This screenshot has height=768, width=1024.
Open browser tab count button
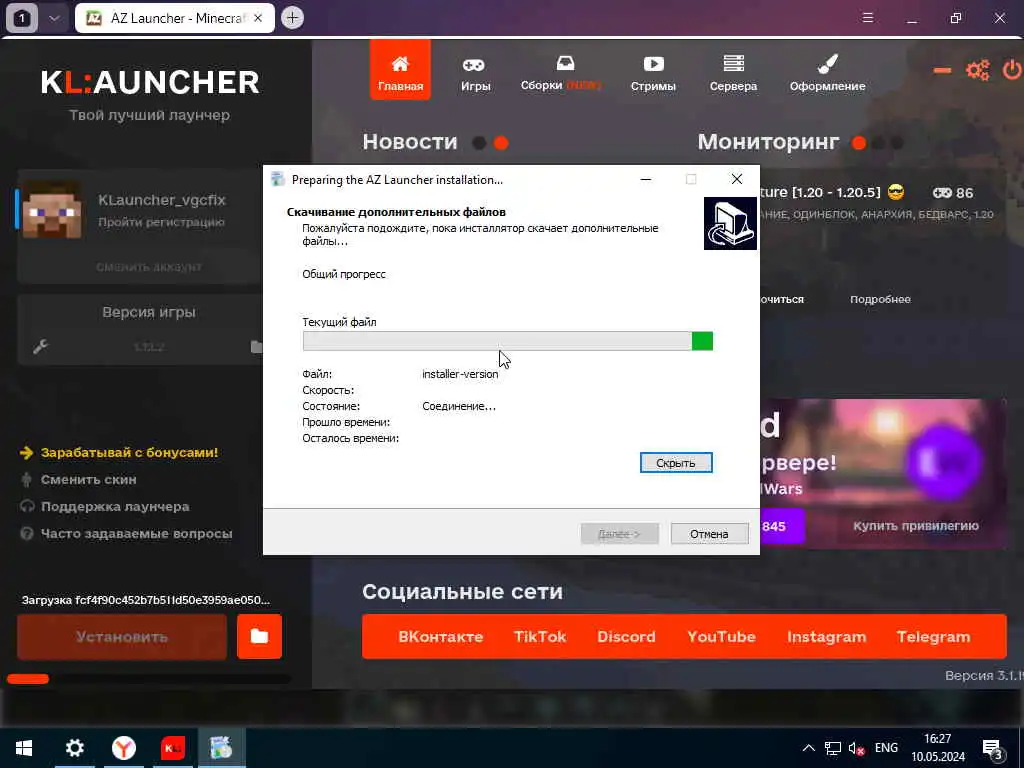tap(22, 18)
